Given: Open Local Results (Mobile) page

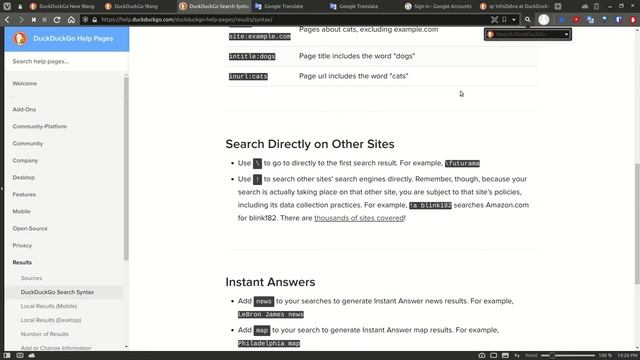Looking at the screenshot, I should 49,306.
